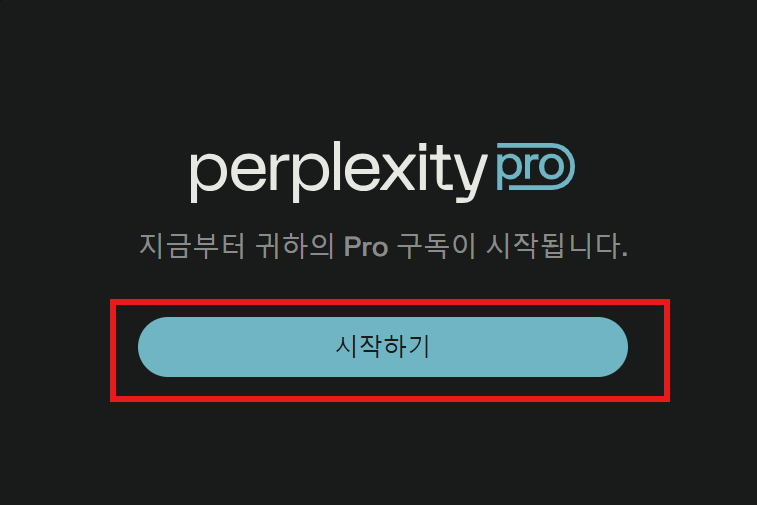Tap the 시작하기 label text
This screenshot has width=757, height=505.
(383, 347)
